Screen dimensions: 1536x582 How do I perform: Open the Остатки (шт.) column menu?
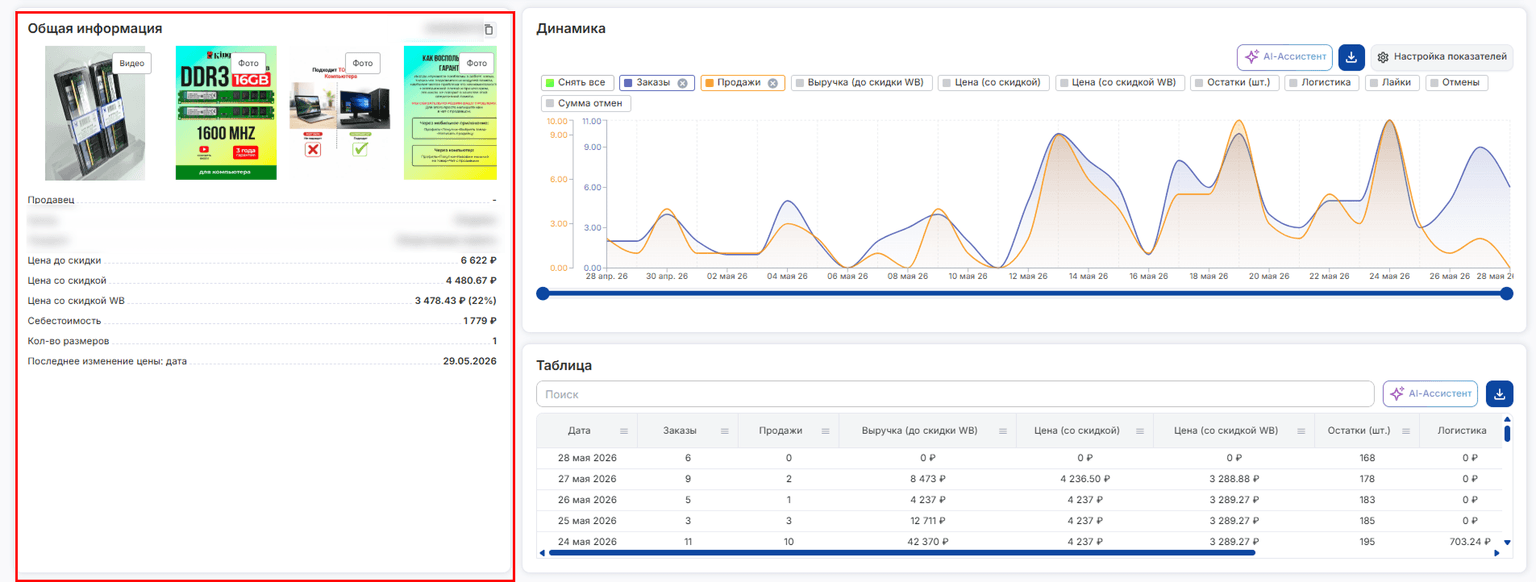point(1404,431)
